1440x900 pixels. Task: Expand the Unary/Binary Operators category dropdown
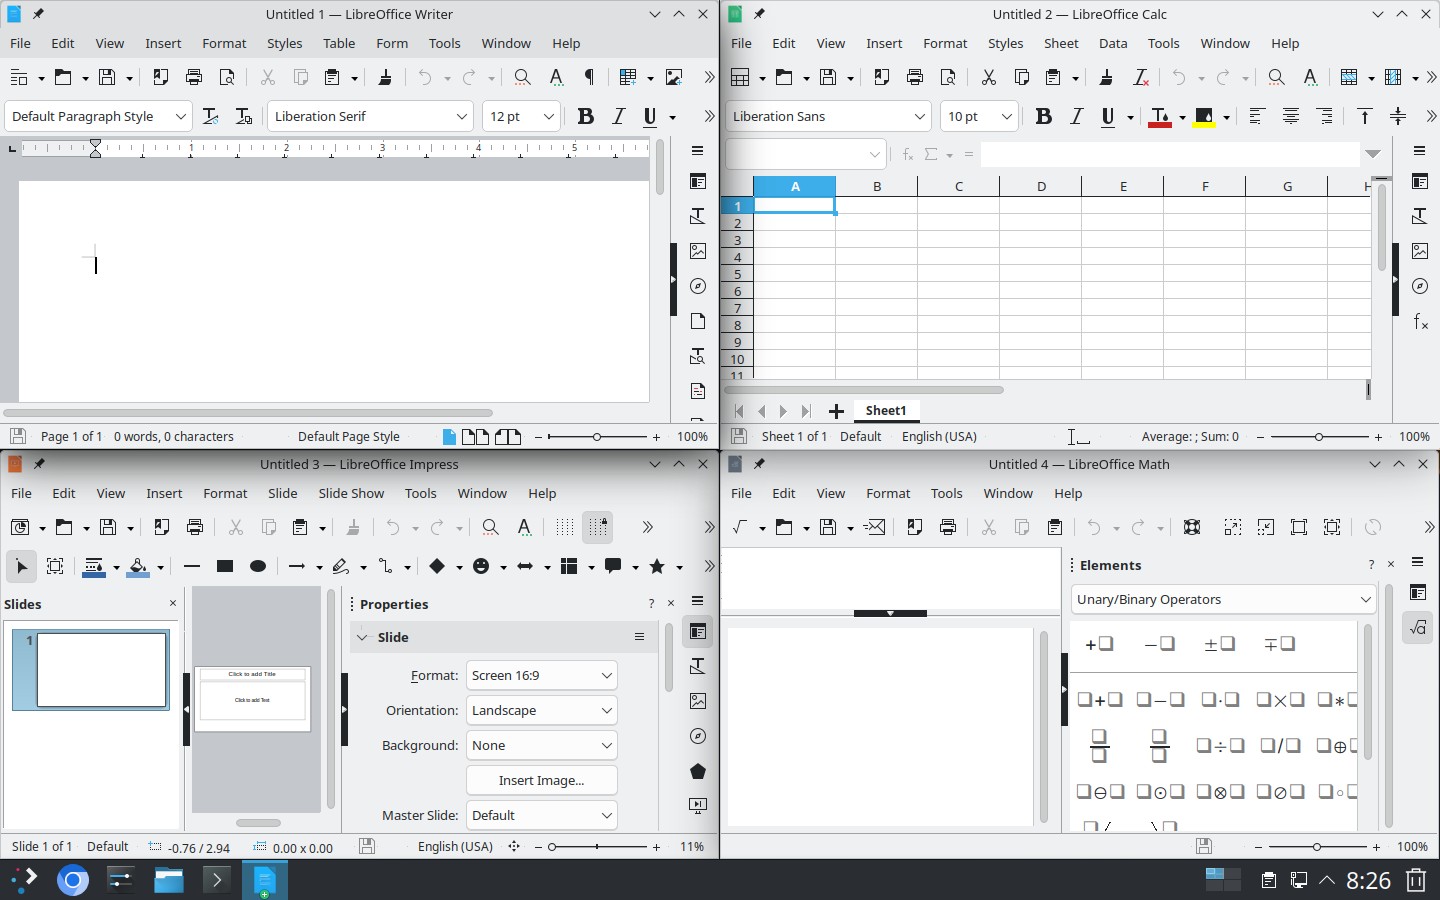pyautogui.click(x=1365, y=599)
